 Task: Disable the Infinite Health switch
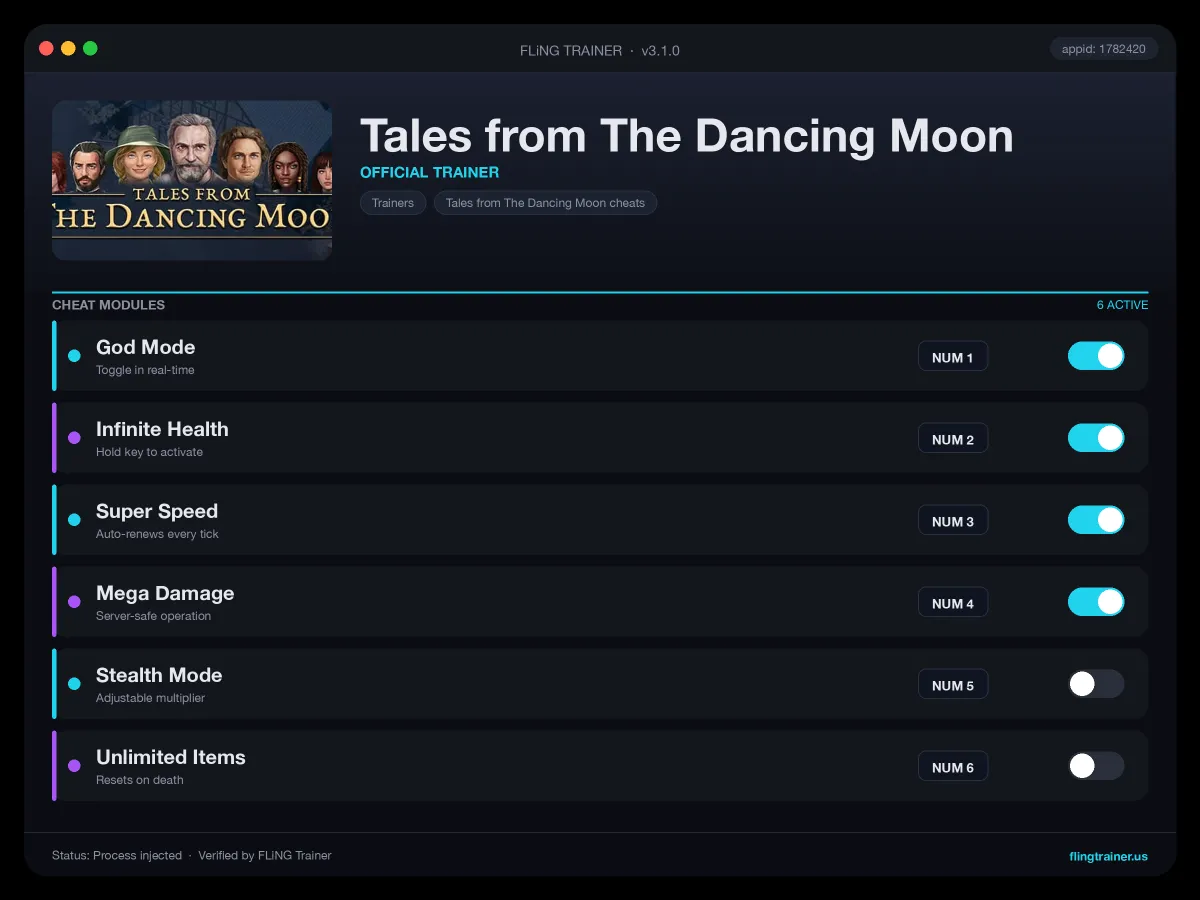[x=1096, y=438]
